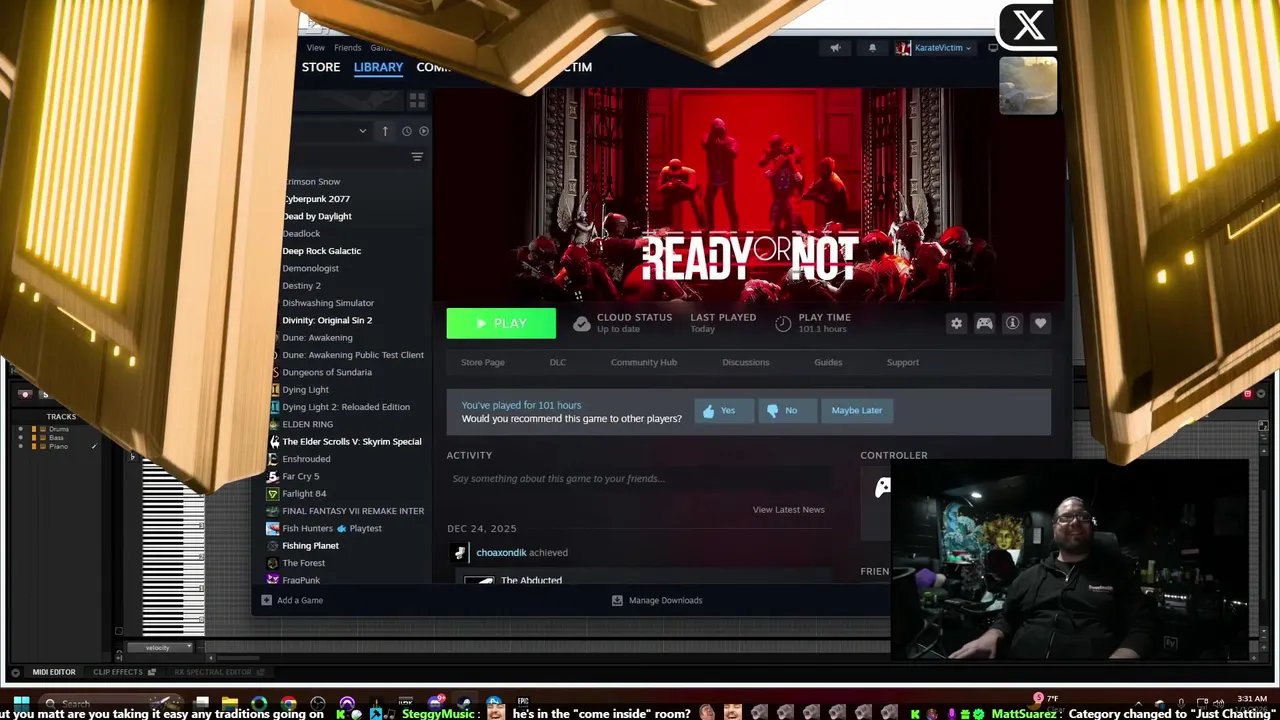Open the game info icon
Screen dimensions: 1280x720
tap(1012, 323)
